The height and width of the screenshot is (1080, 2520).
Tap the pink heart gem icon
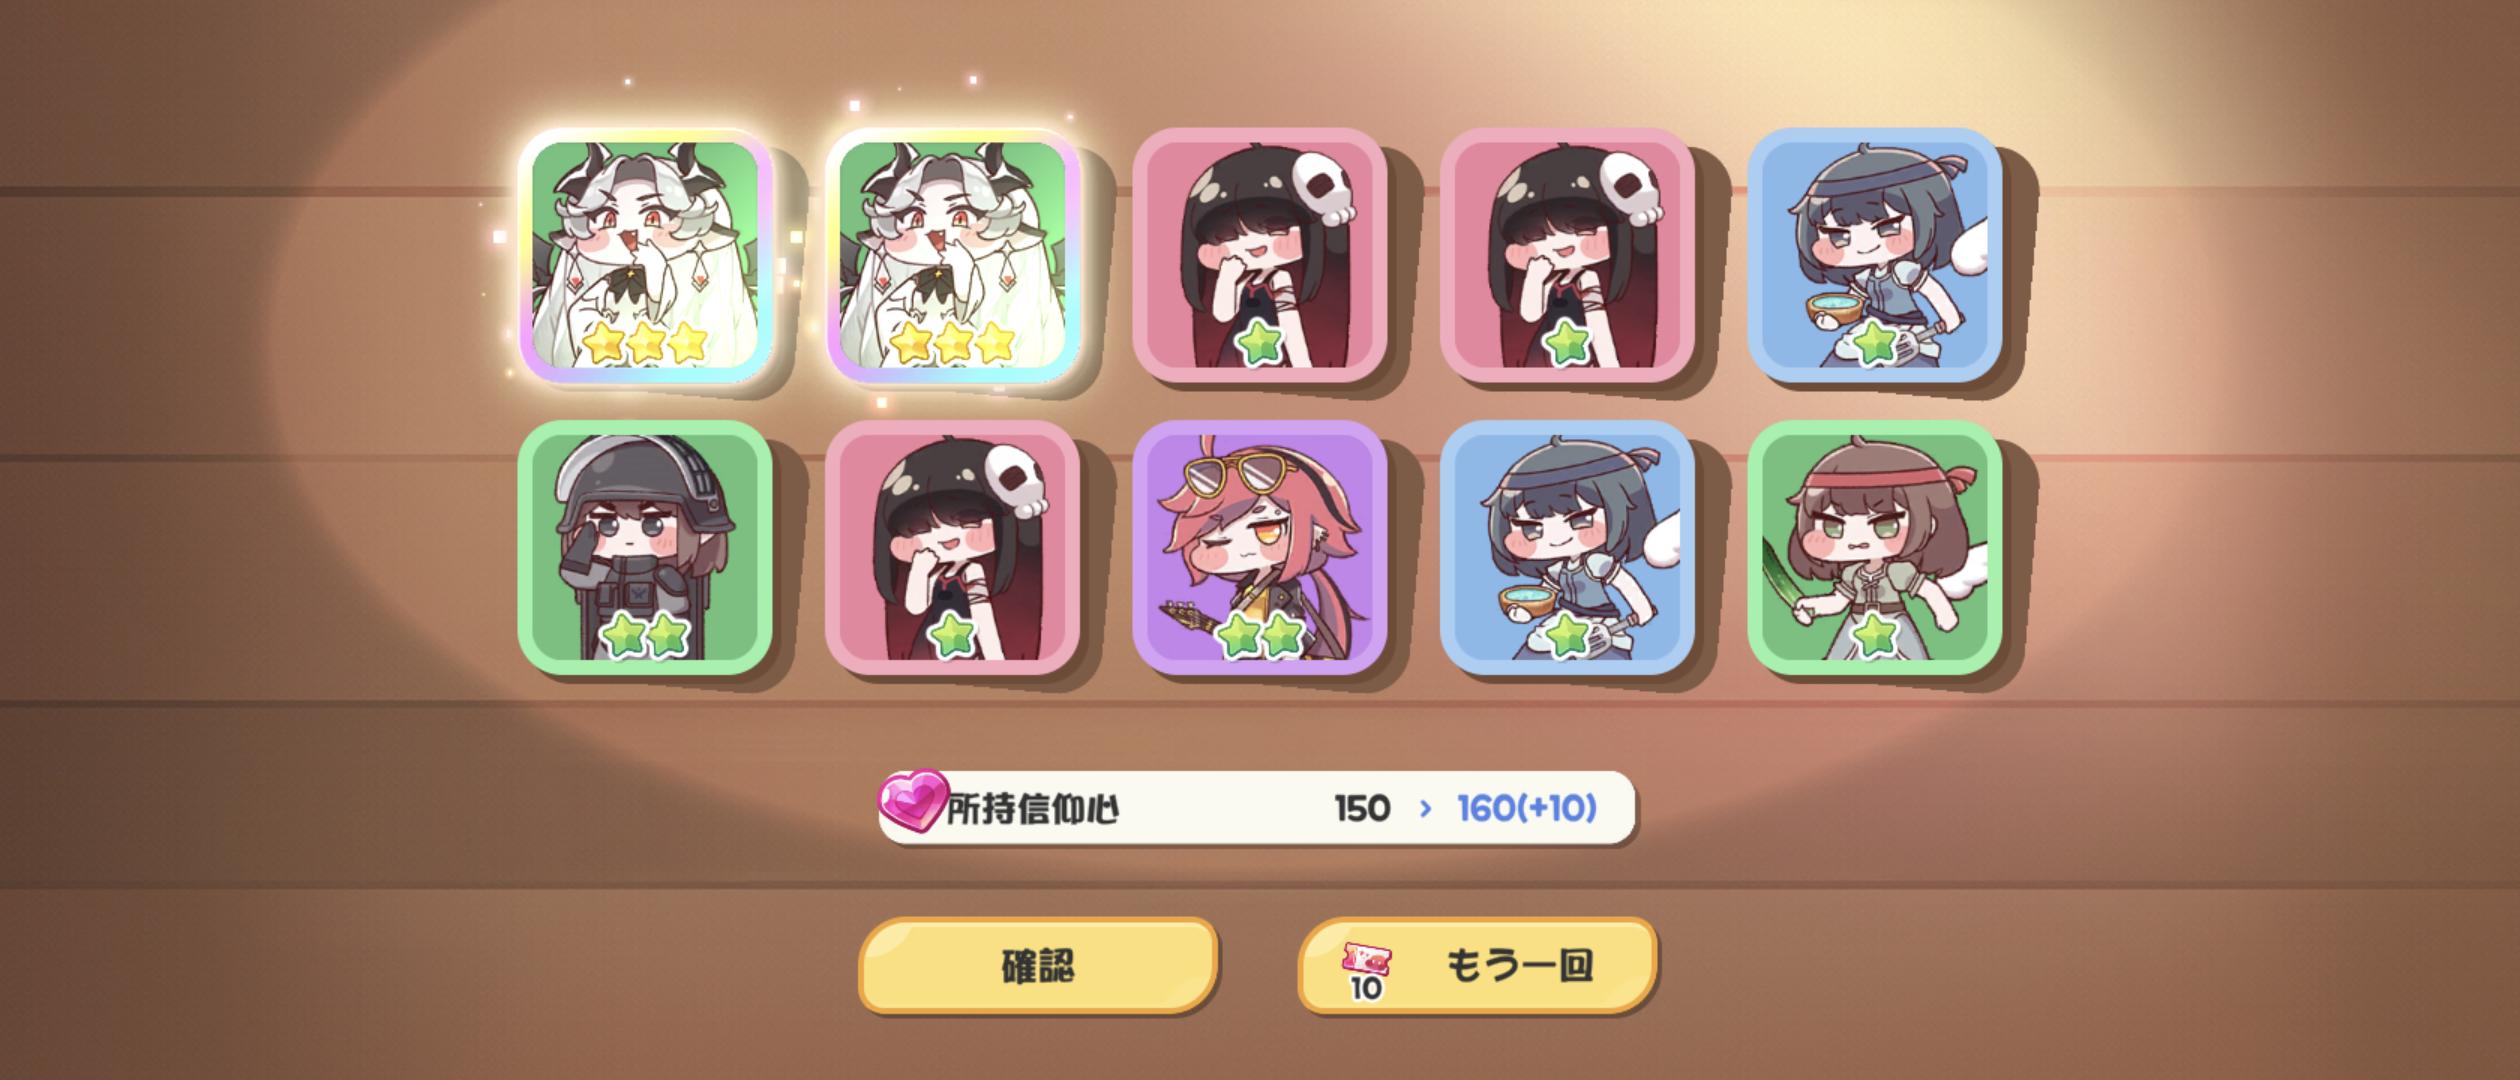(911, 802)
